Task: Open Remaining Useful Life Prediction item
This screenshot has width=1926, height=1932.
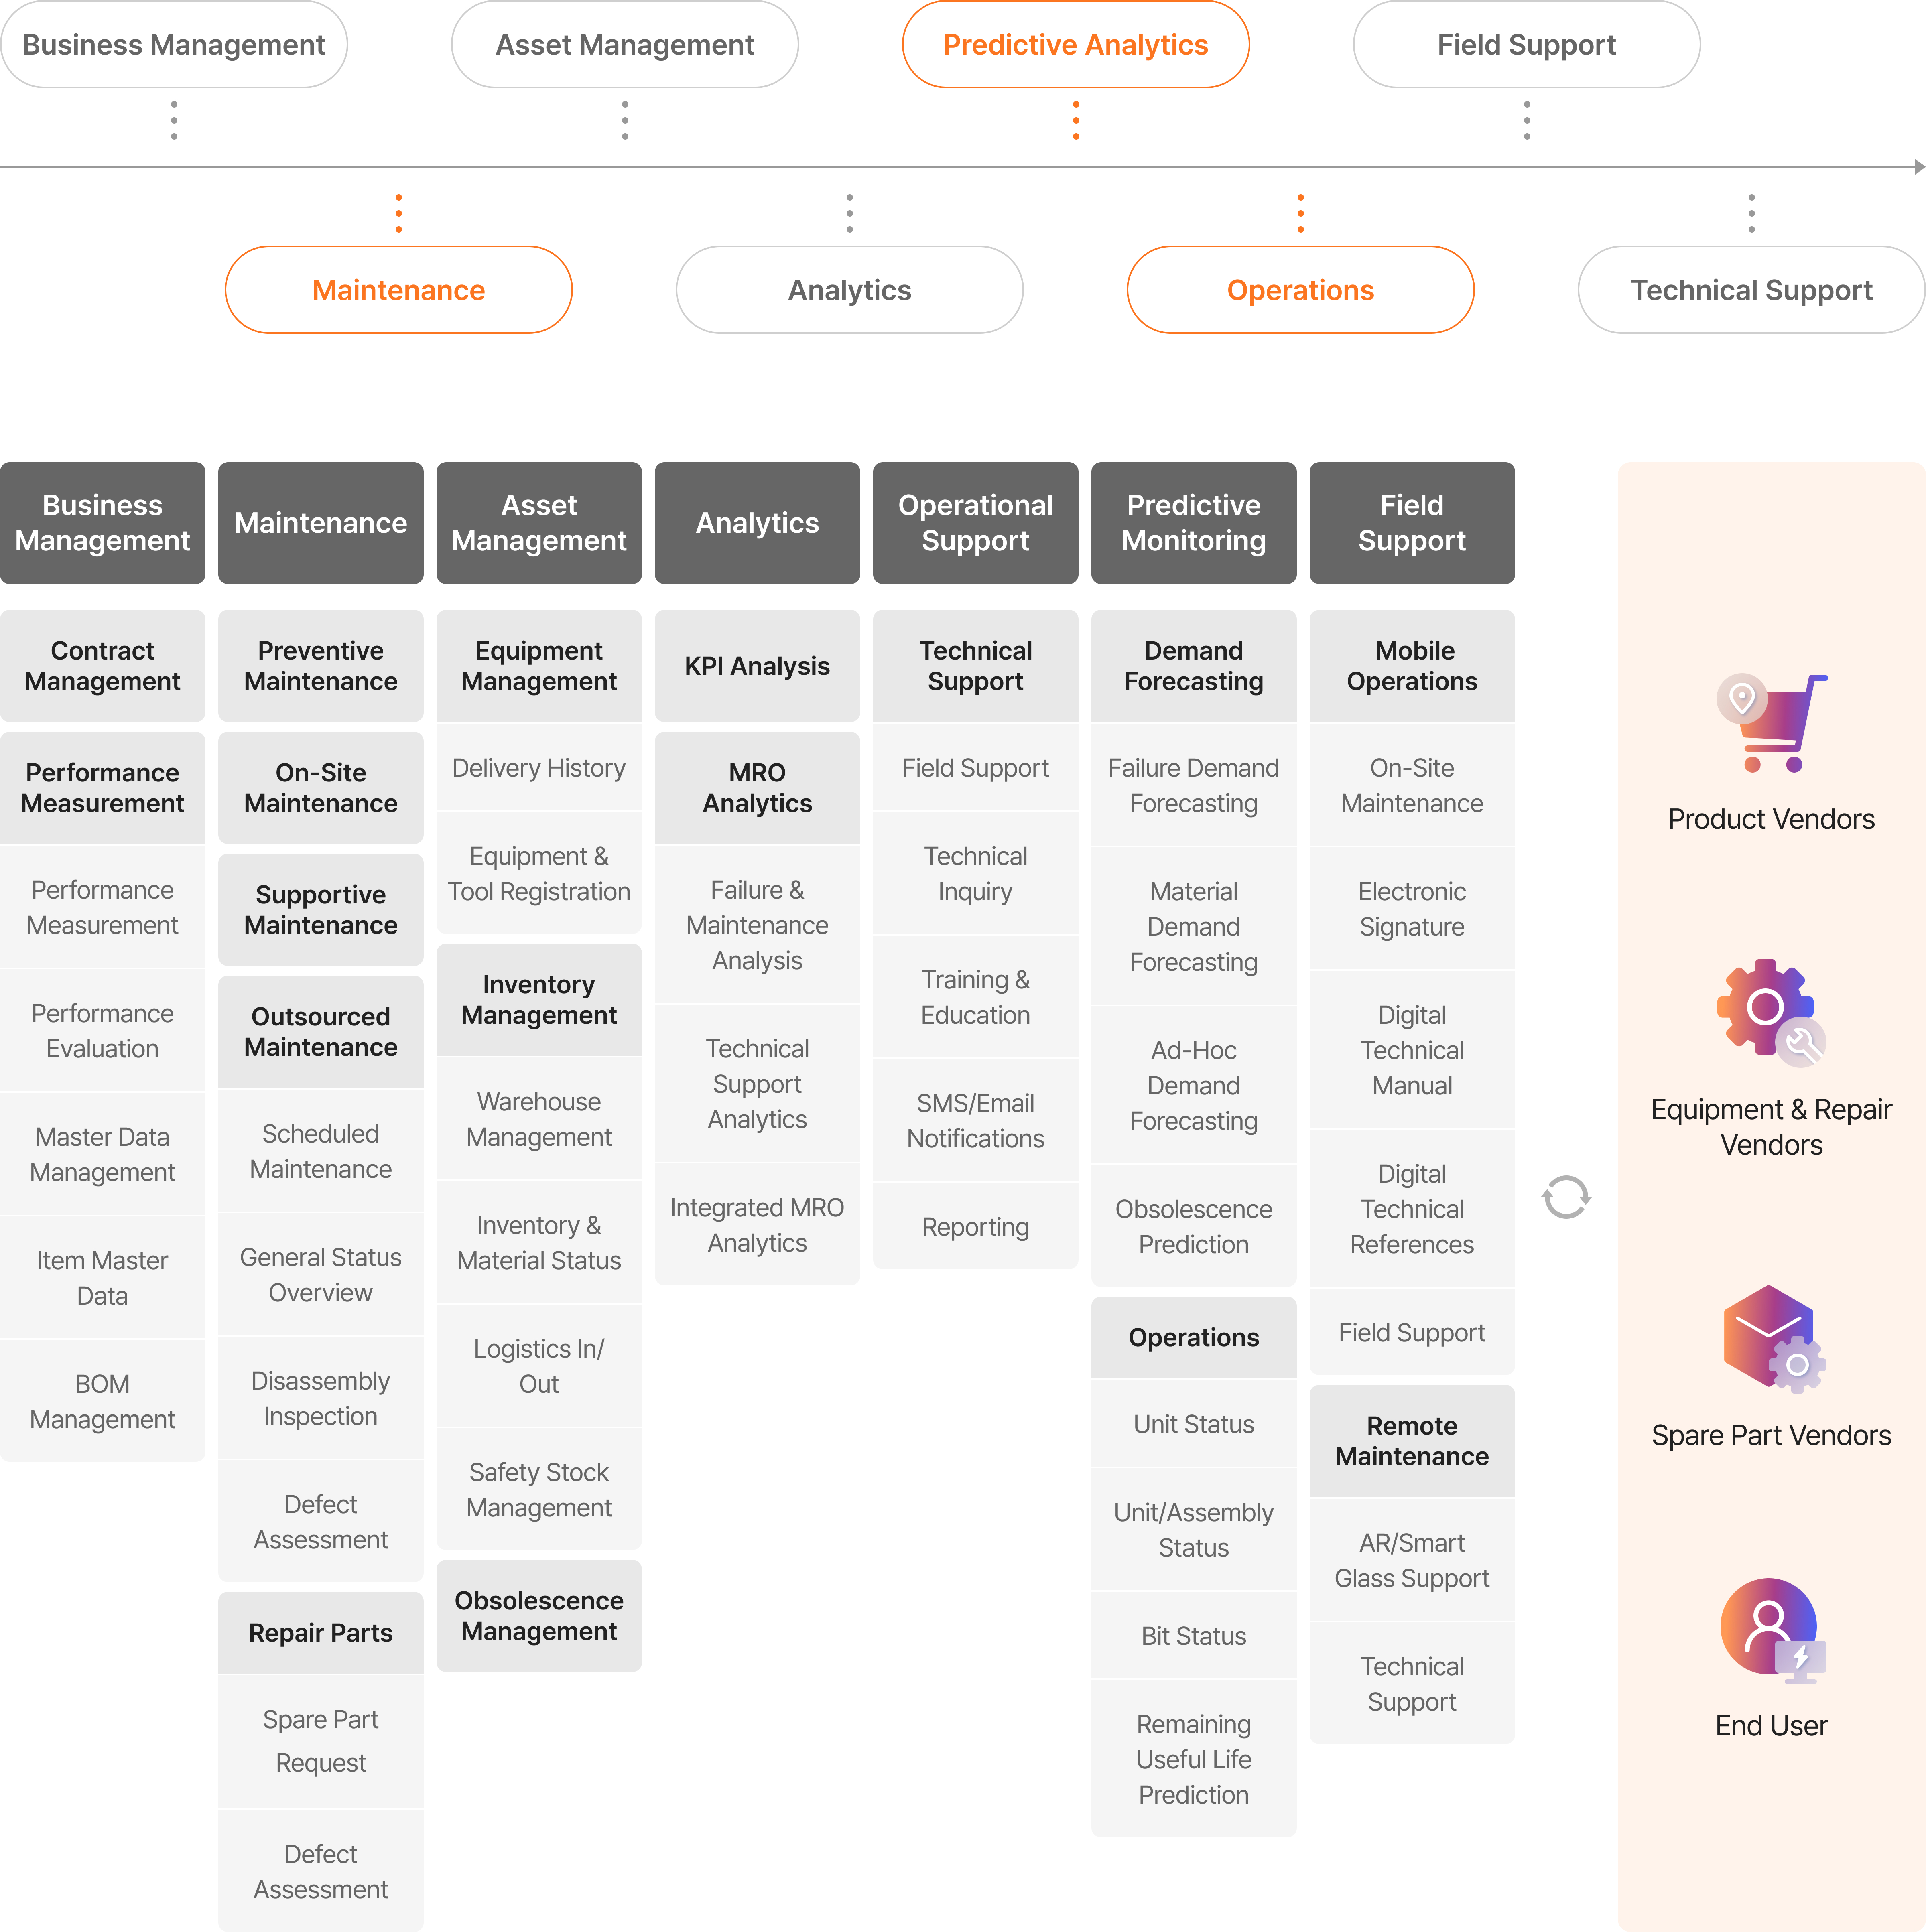Action: pos(1193,1759)
